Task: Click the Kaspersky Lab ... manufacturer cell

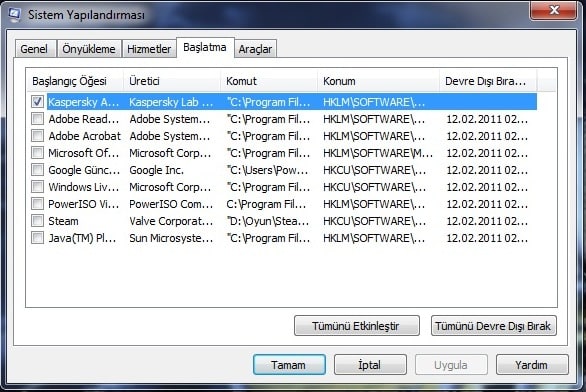Action: (x=171, y=102)
